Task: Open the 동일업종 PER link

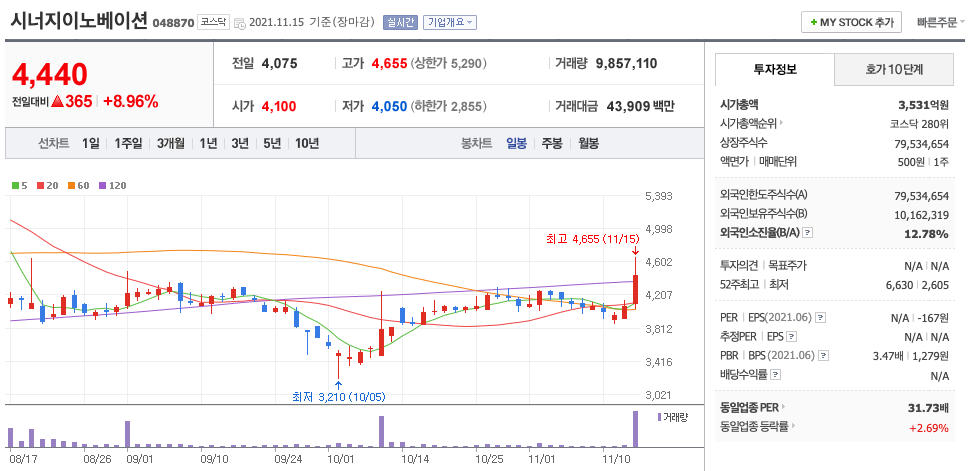Action: point(750,407)
